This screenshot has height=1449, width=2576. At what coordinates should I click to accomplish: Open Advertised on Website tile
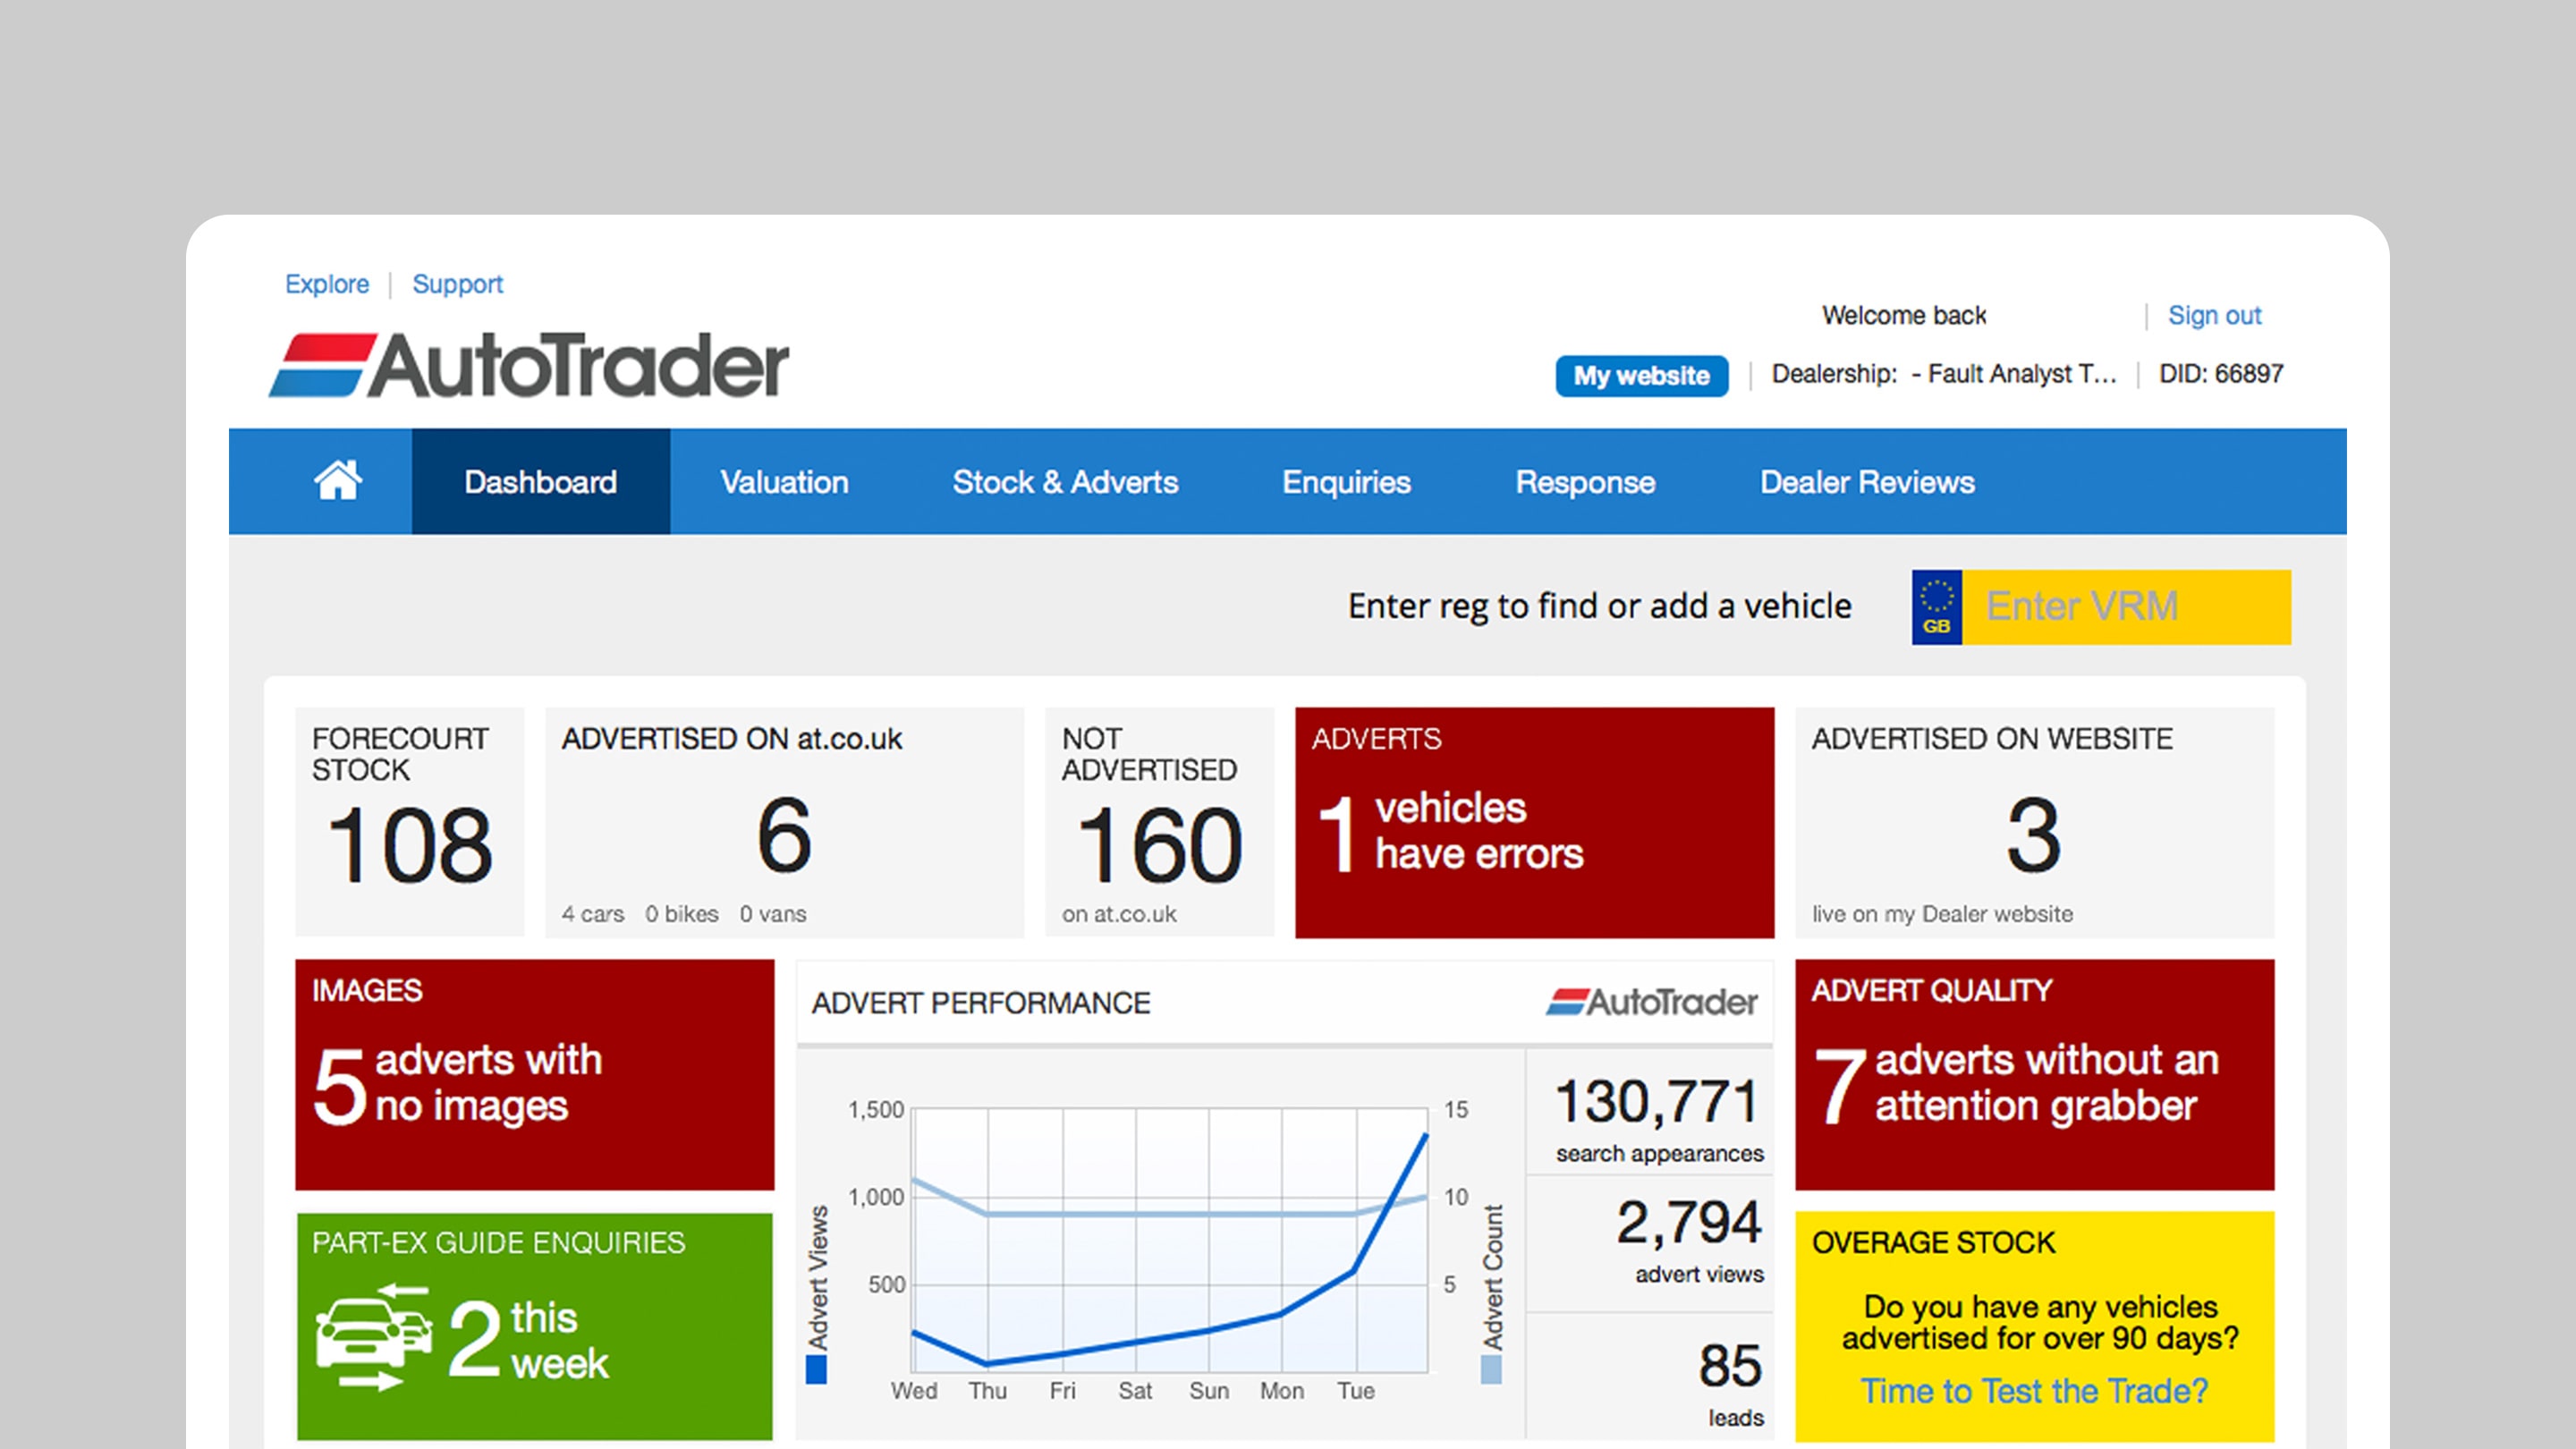2034,822
